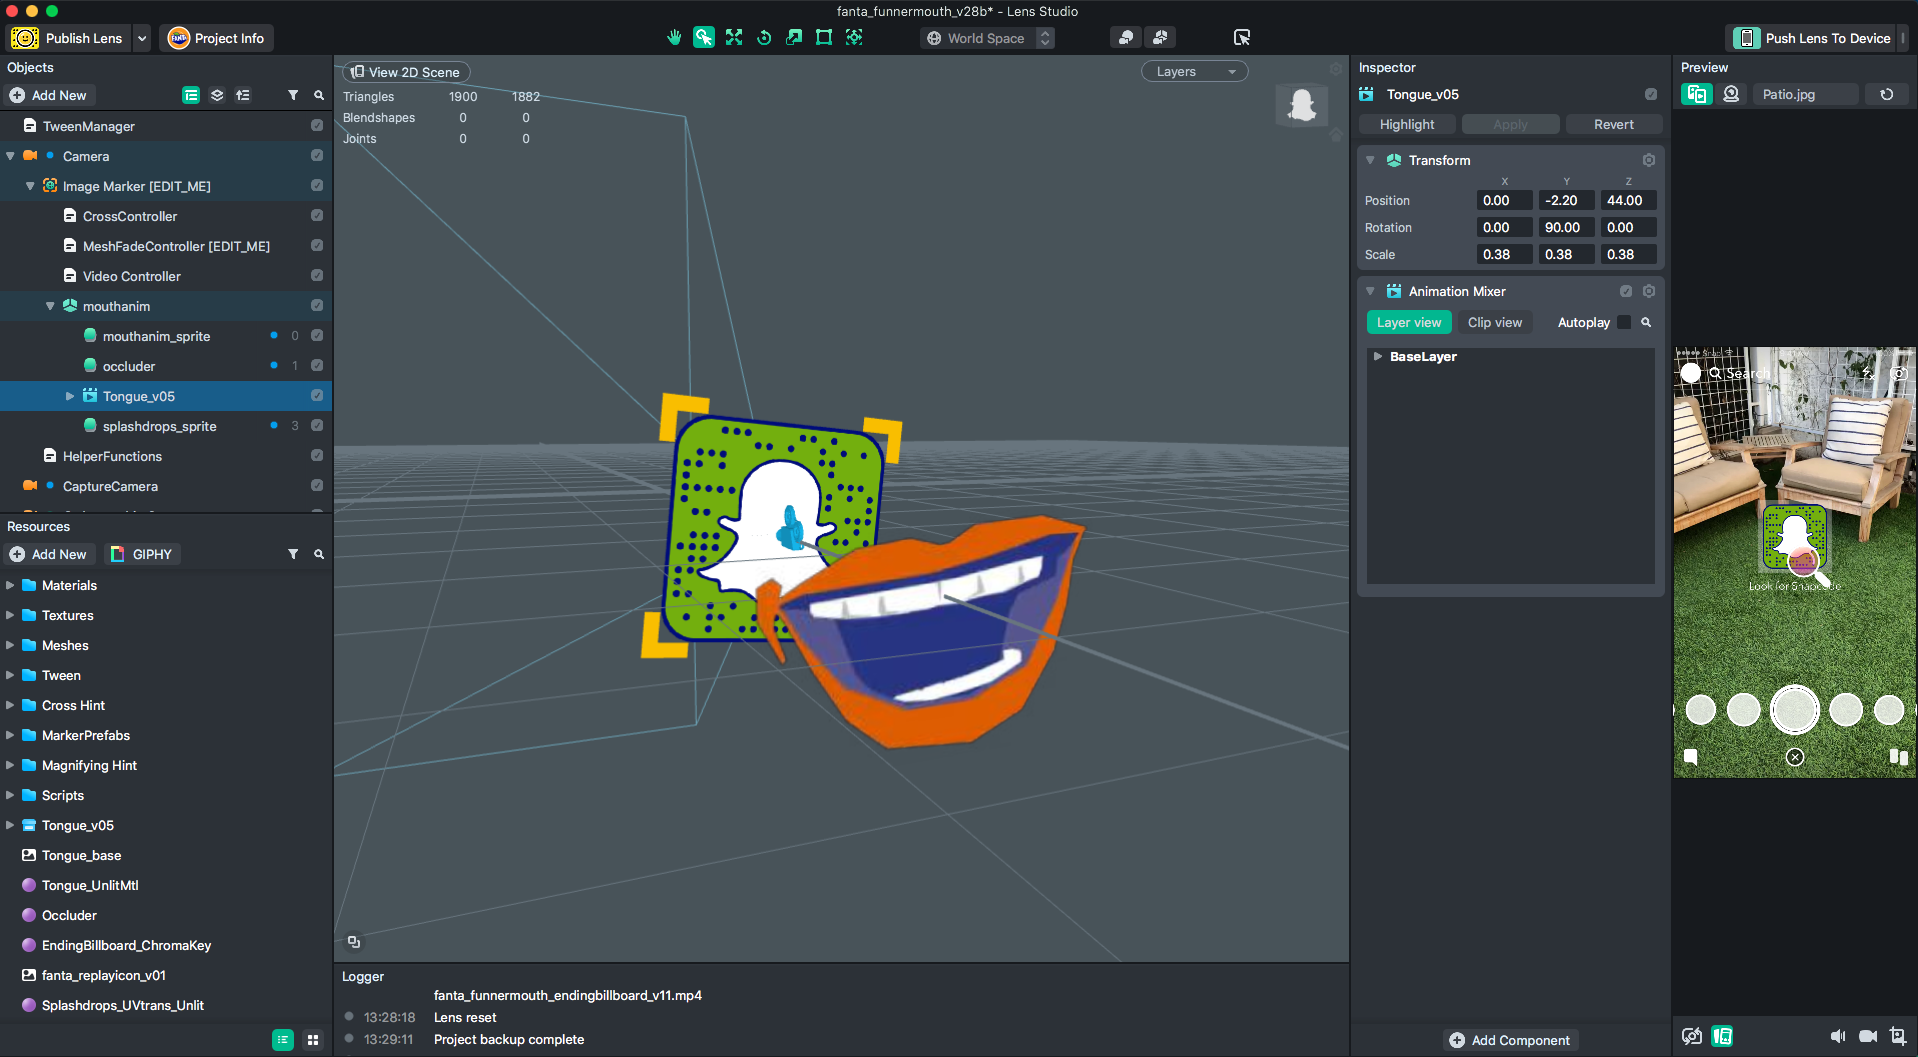Click Add Component button
The height and width of the screenshot is (1057, 1918).
(x=1510, y=1040)
